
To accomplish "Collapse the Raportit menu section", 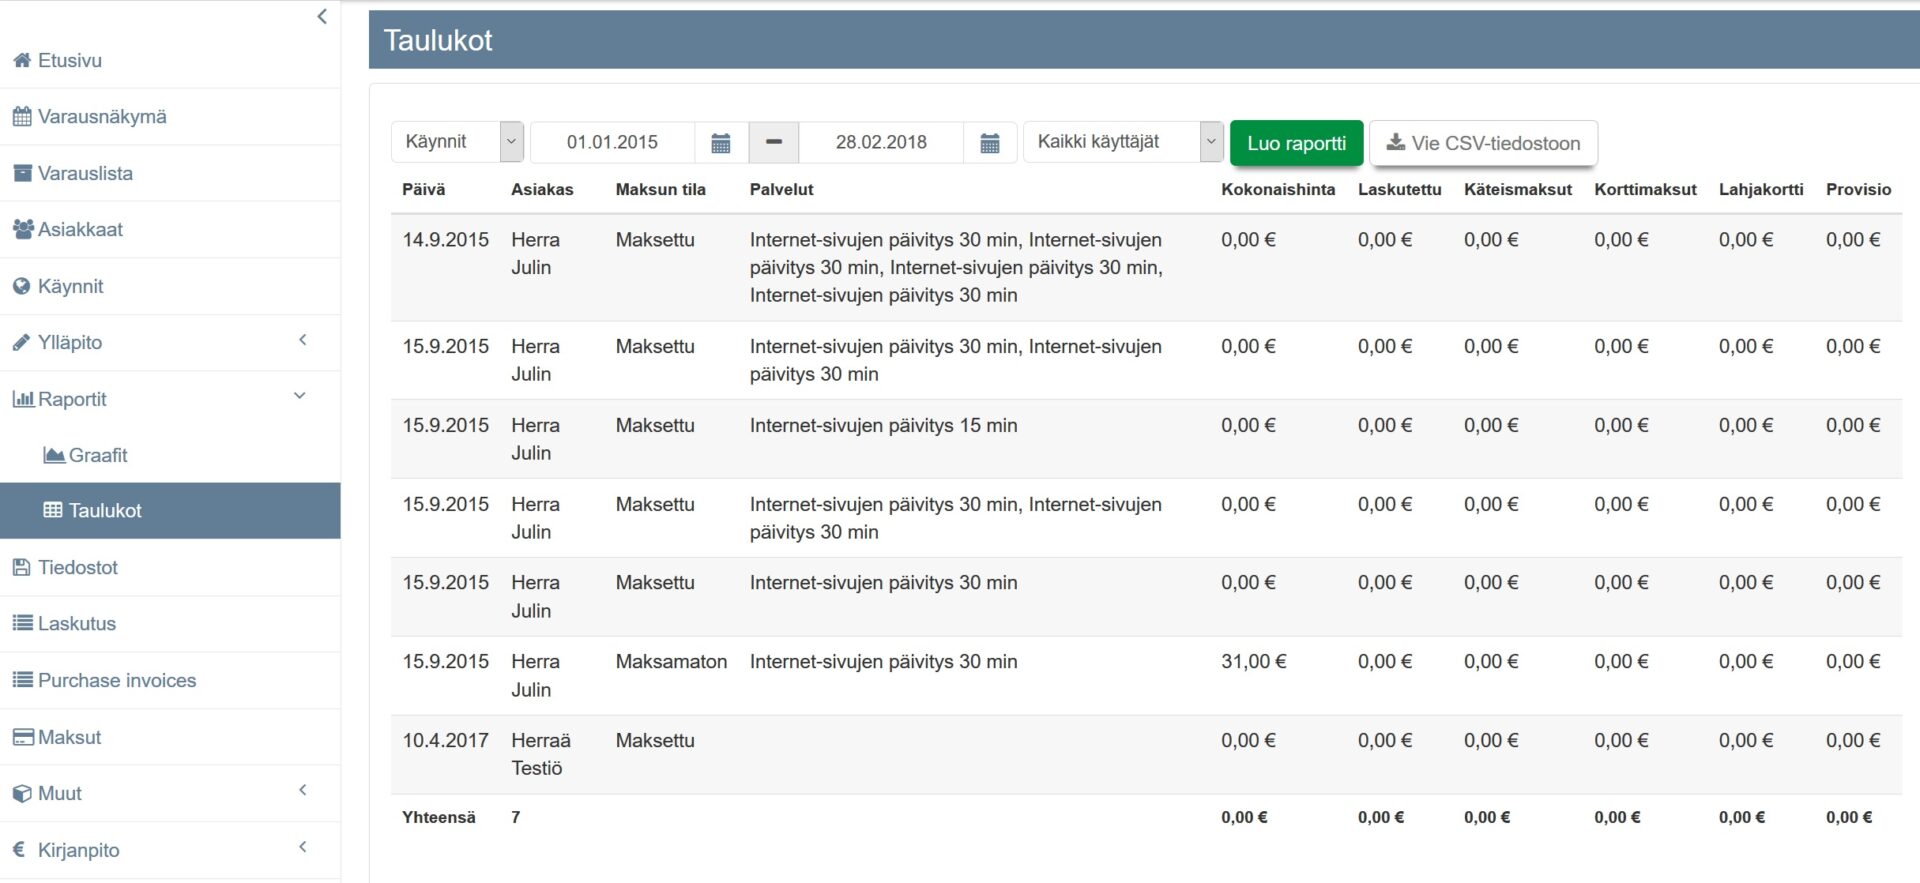I will pos(299,397).
